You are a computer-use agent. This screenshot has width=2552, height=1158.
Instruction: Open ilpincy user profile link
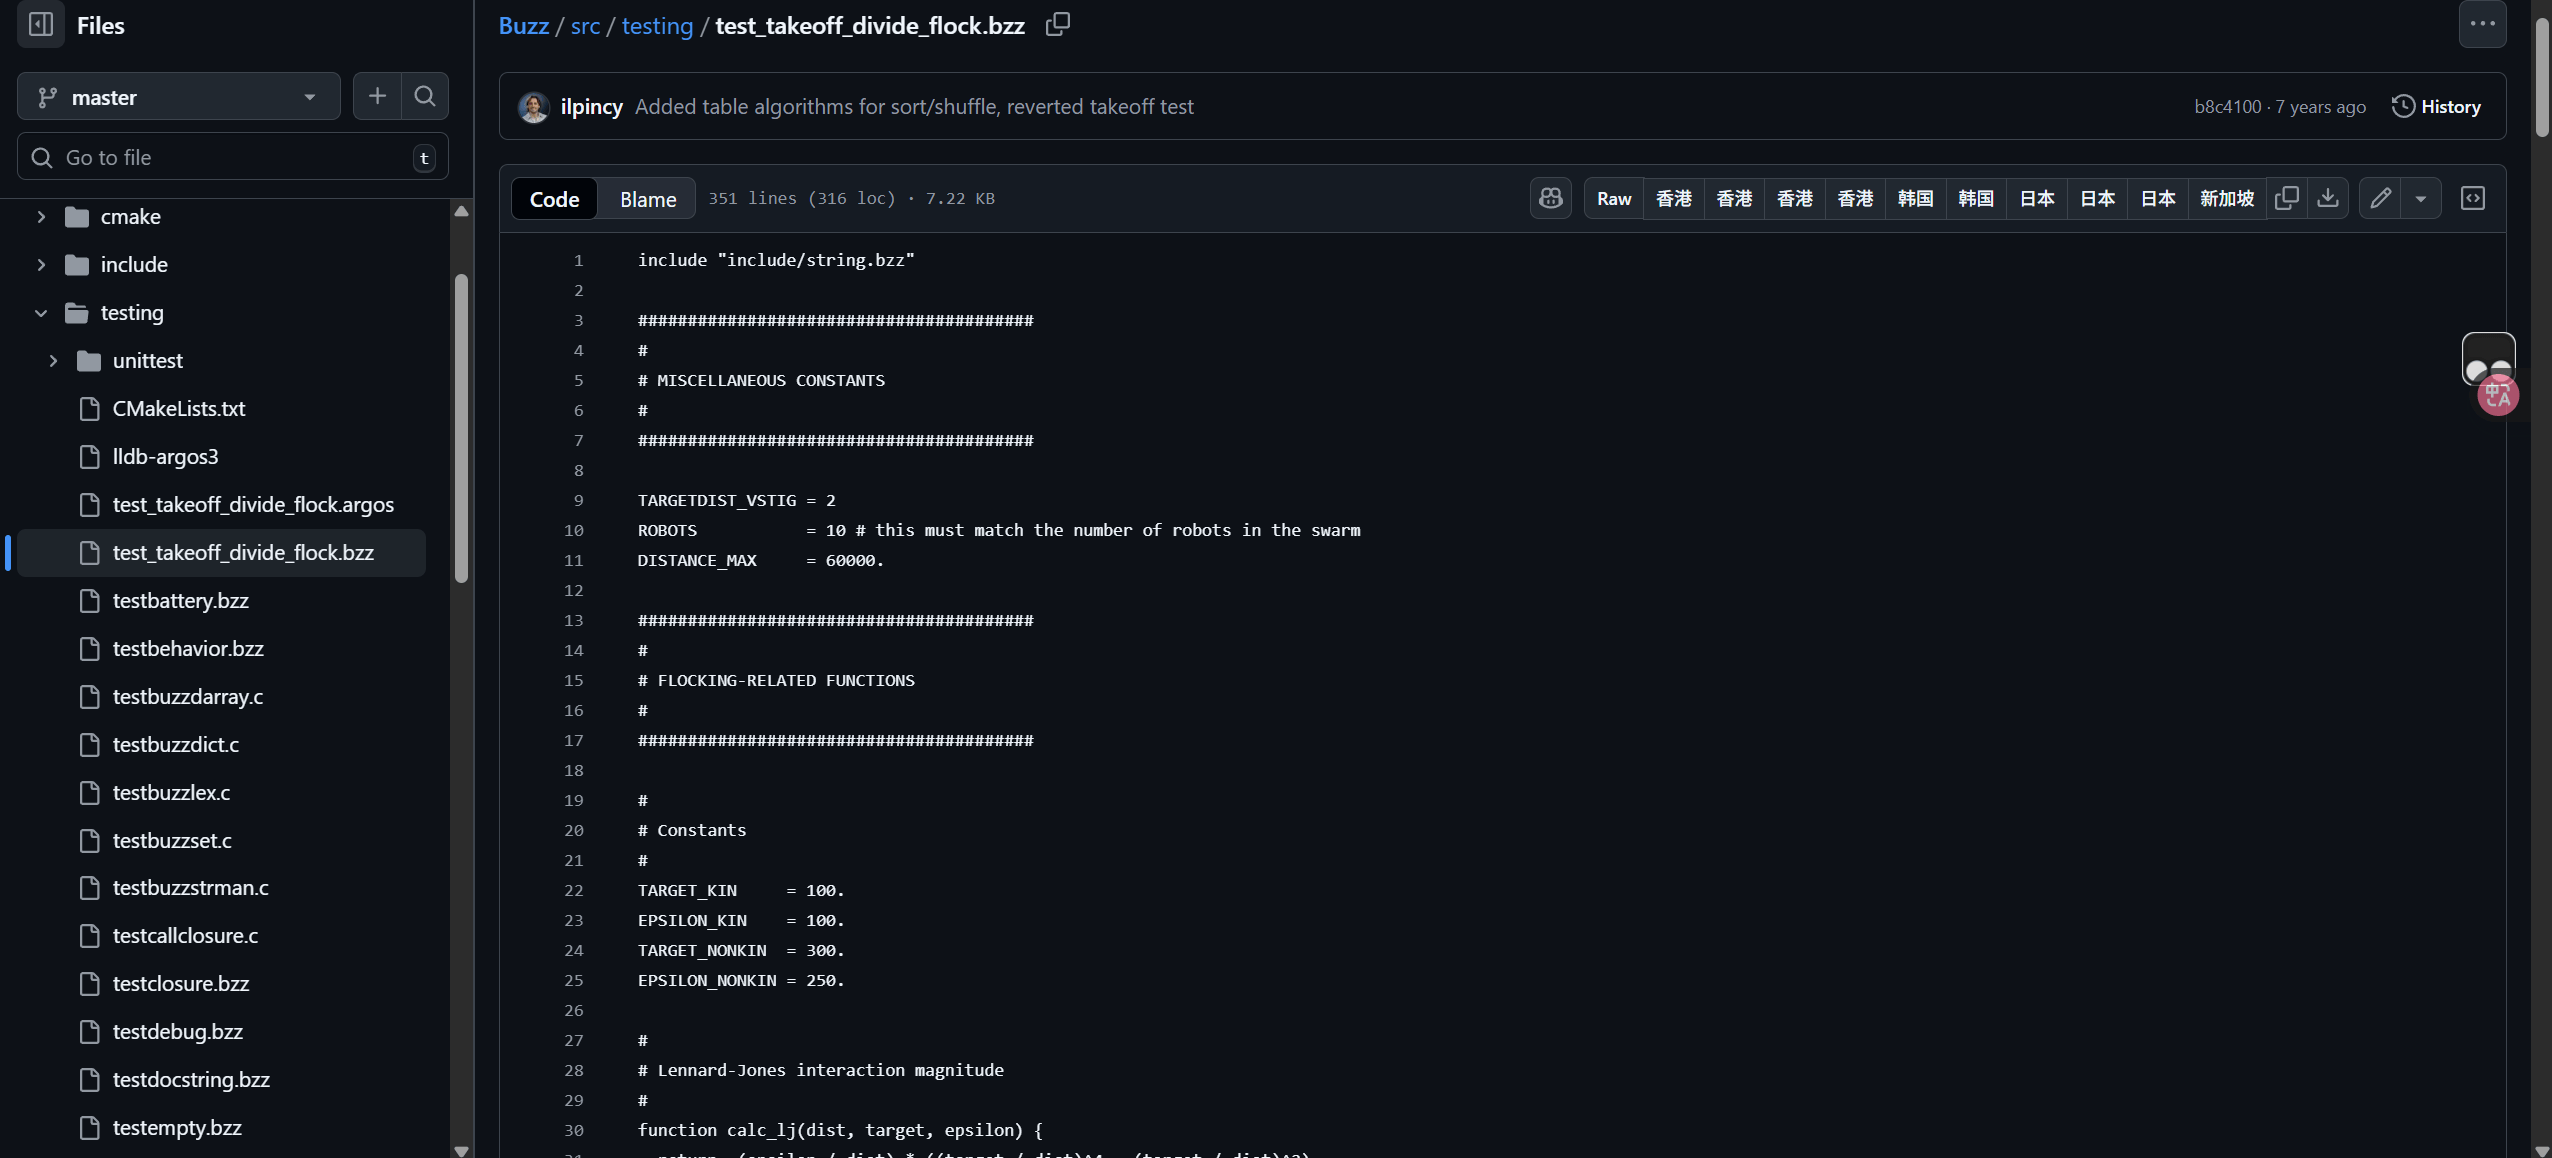click(x=591, y=107)
